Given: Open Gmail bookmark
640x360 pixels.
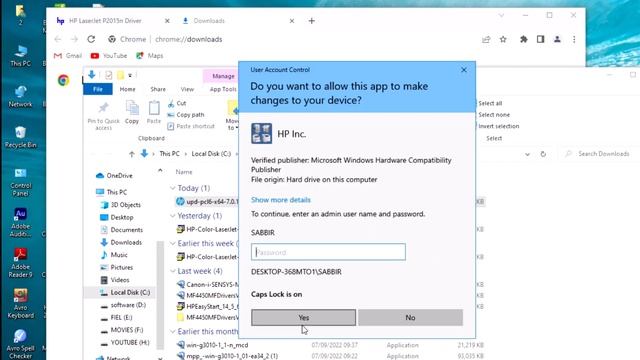Looking at the screenshot, I should coord(68,56).
